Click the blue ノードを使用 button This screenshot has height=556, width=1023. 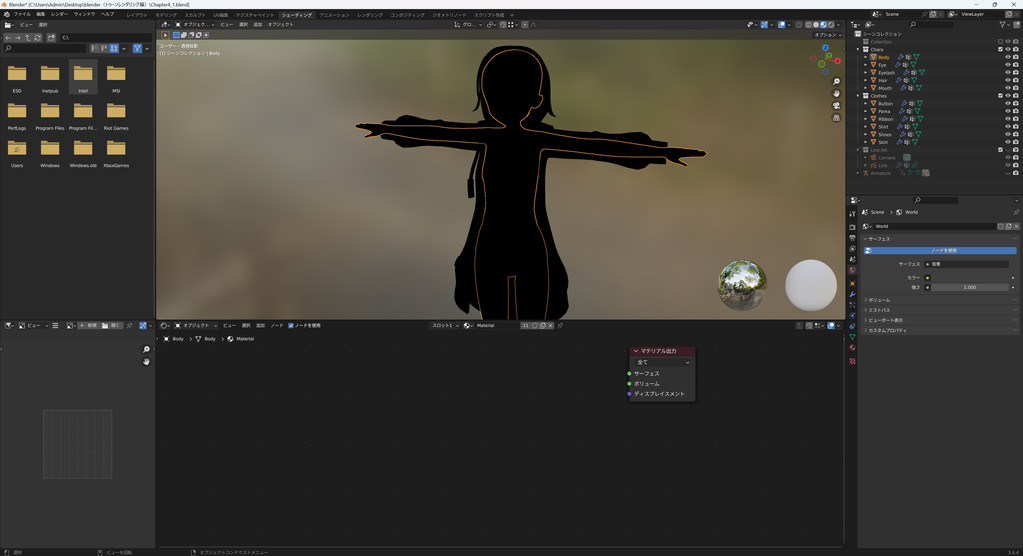(x=941, y=250)
